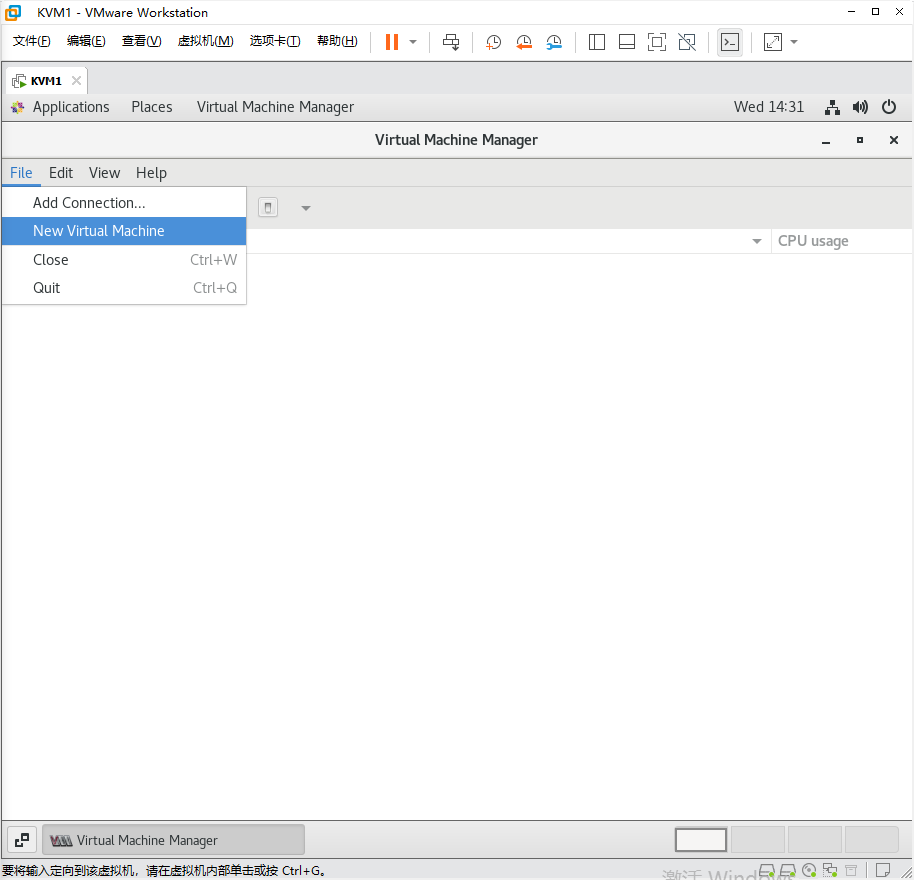The height and width of the screenshot is (880, 914).
Task: Enter VMware full screen mode
Action: click(x=657, y=42)
